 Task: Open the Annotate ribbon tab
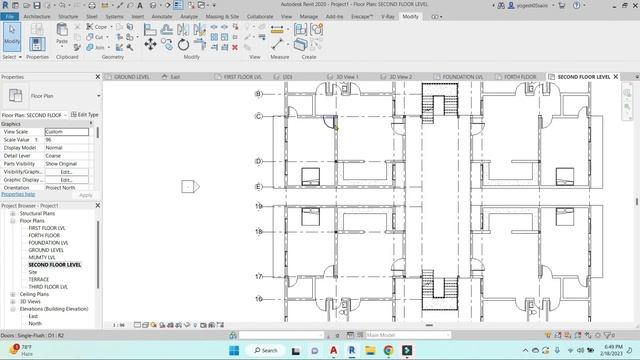click(162, 17)
